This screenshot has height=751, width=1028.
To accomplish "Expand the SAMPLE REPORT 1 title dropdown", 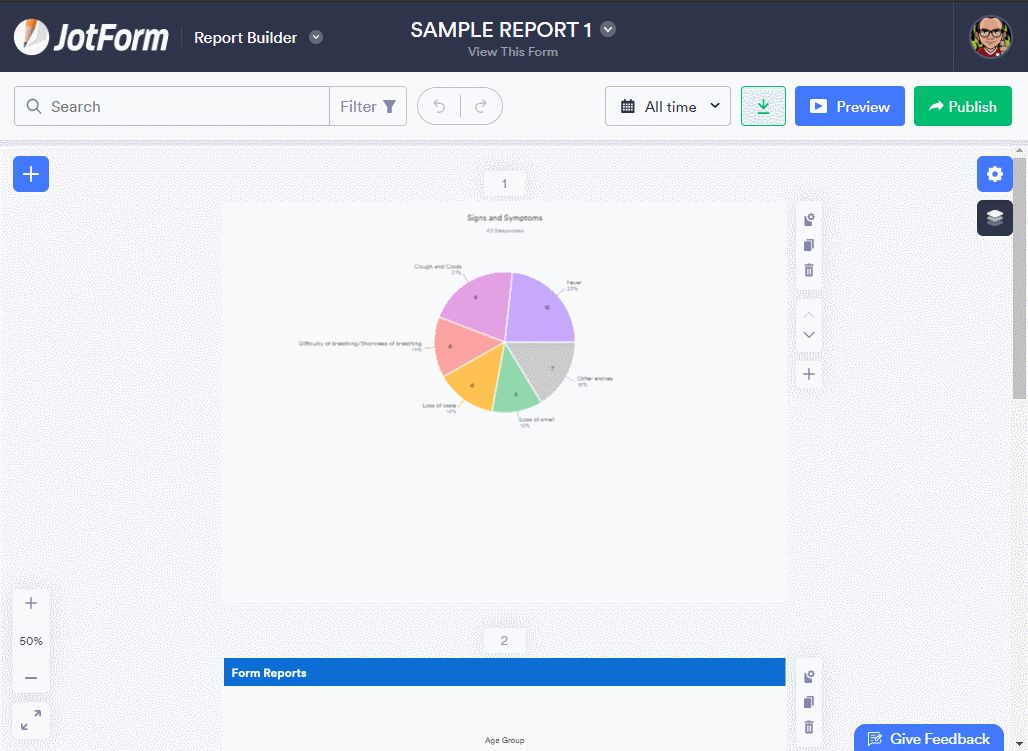I will (608, 29).
